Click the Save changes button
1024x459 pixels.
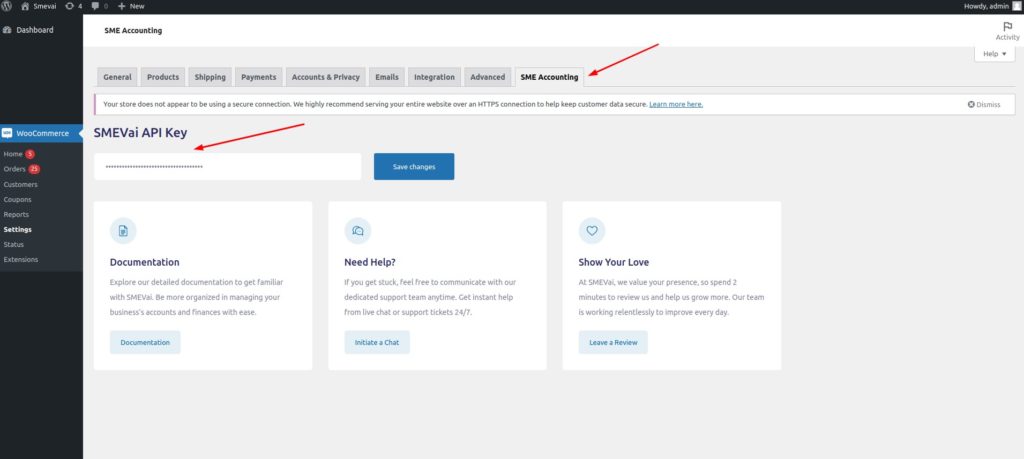414,166
